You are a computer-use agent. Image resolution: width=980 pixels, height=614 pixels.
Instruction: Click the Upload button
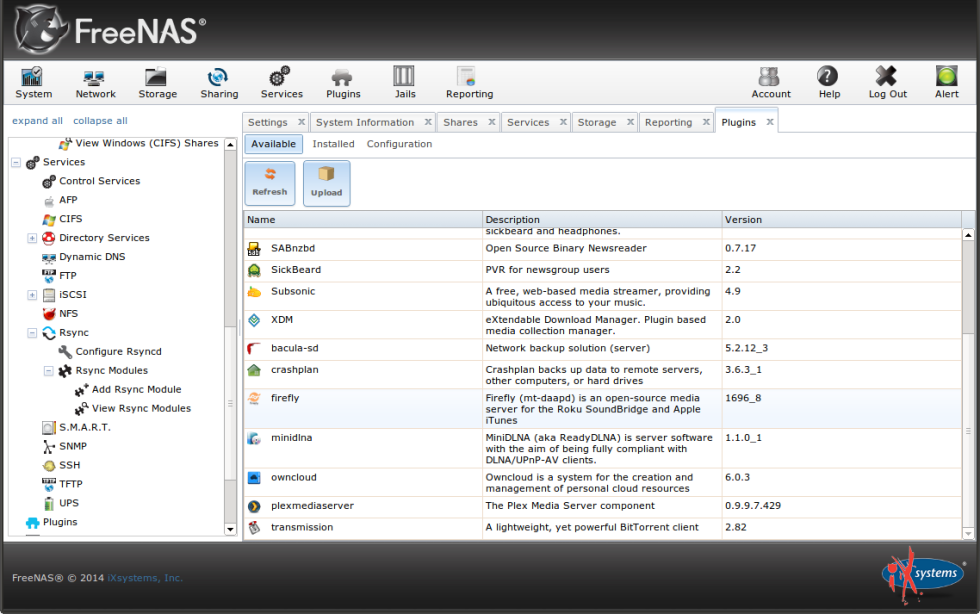pos(326,181)
